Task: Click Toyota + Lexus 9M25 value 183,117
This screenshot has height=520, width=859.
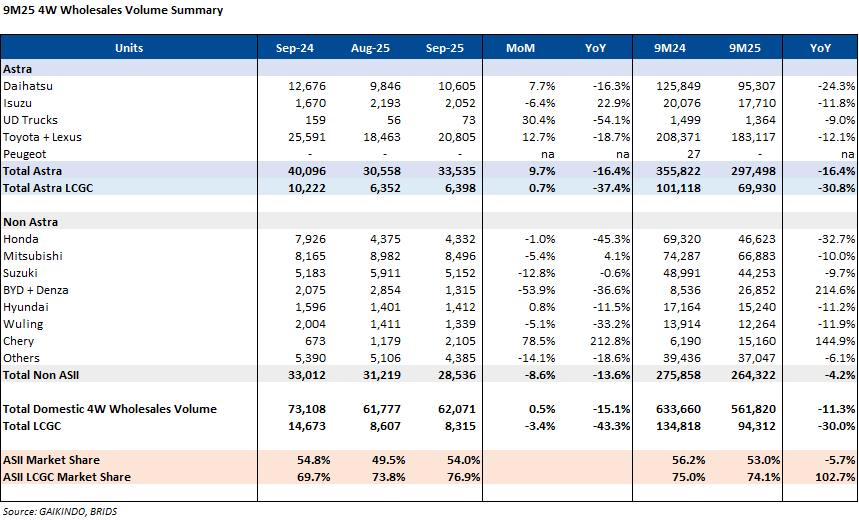Action: click(x=753, y=137)
